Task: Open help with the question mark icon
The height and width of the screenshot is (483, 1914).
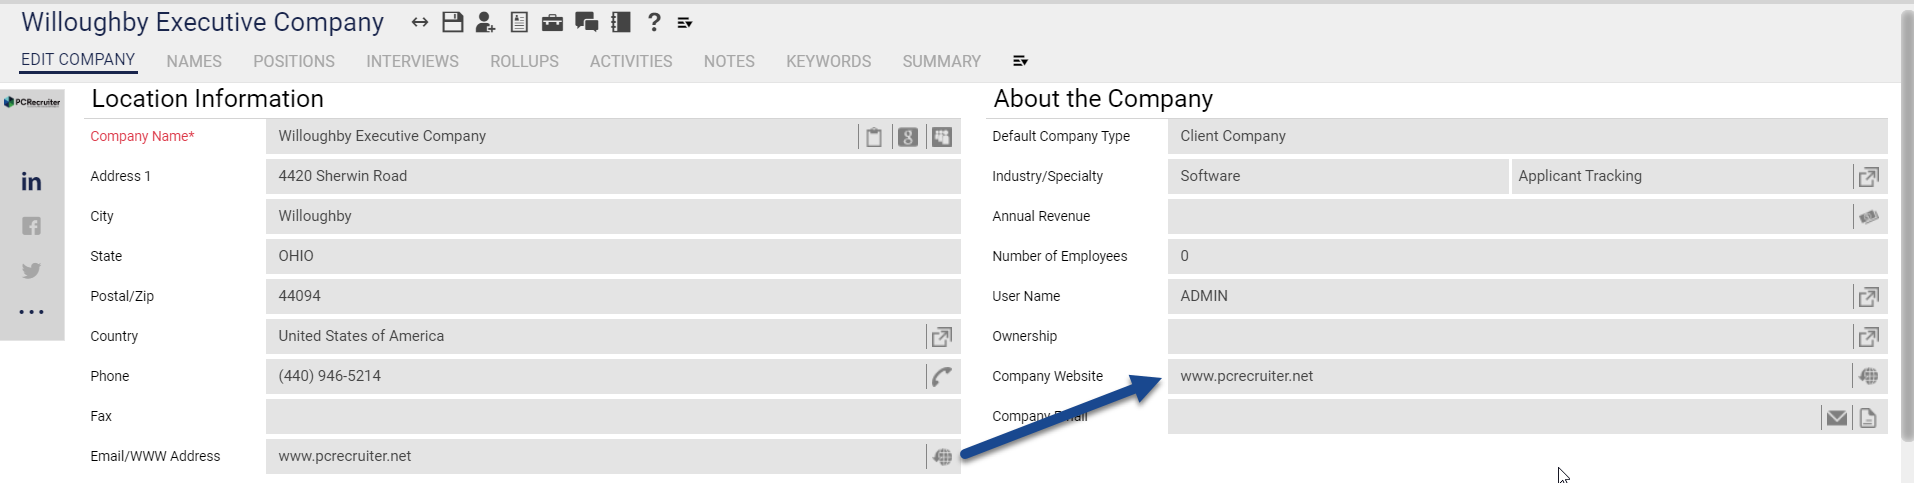Action: [x=654, y=22]
